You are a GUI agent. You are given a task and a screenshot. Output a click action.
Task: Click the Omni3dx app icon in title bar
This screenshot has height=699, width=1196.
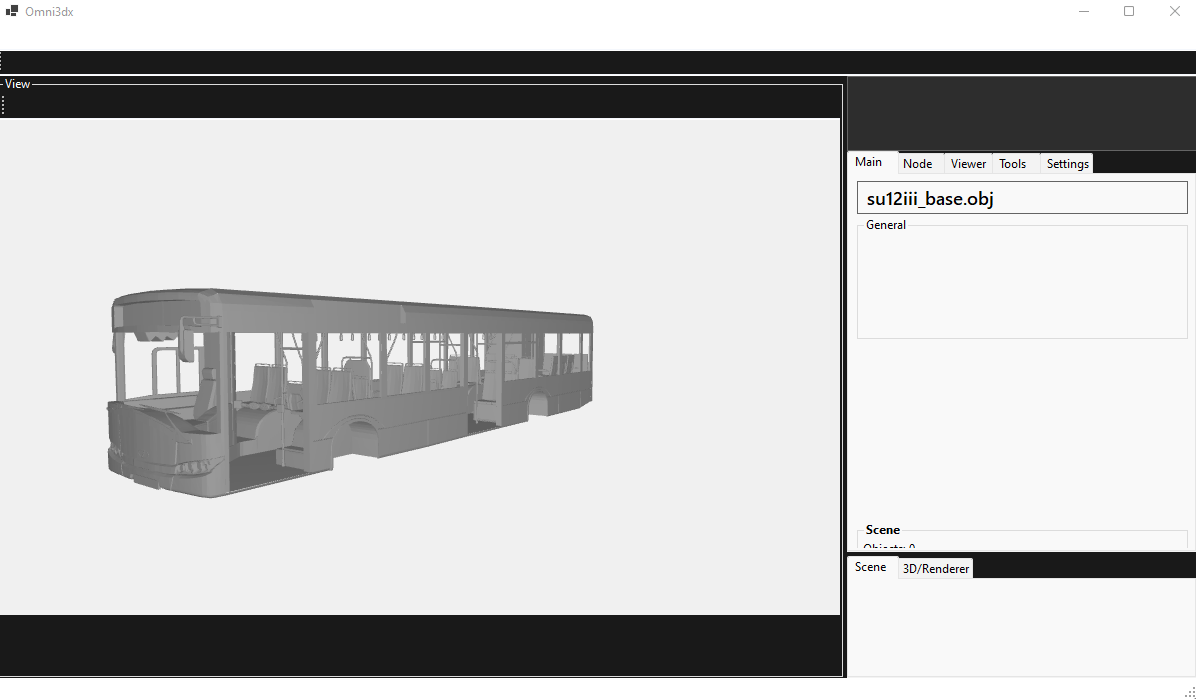click(12, 12)
